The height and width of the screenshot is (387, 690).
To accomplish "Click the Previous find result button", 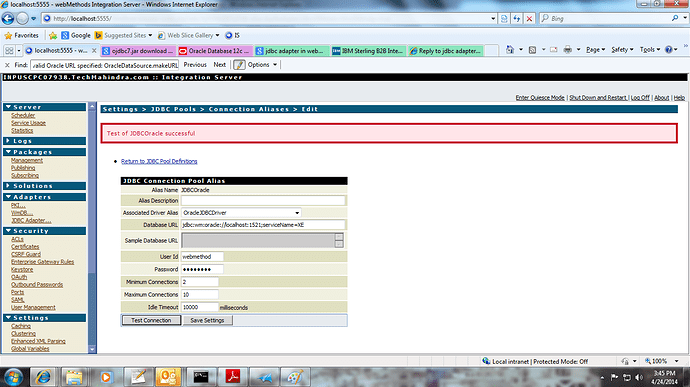I will coord(195,65).
